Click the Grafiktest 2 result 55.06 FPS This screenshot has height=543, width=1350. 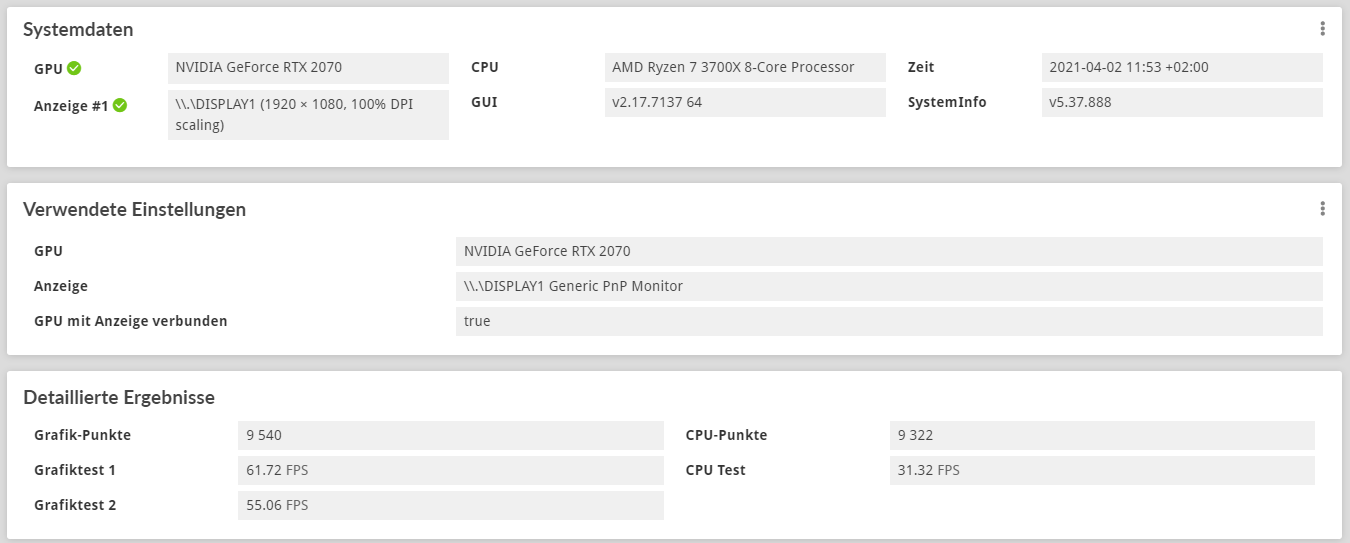pos(450,505)
